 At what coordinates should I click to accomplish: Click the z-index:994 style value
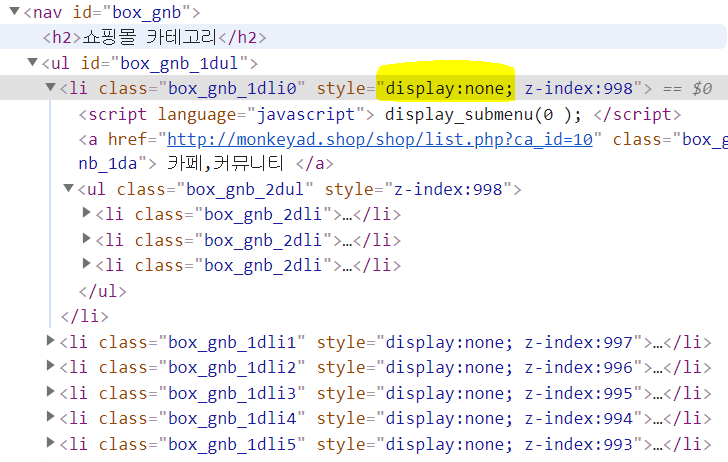579,419
